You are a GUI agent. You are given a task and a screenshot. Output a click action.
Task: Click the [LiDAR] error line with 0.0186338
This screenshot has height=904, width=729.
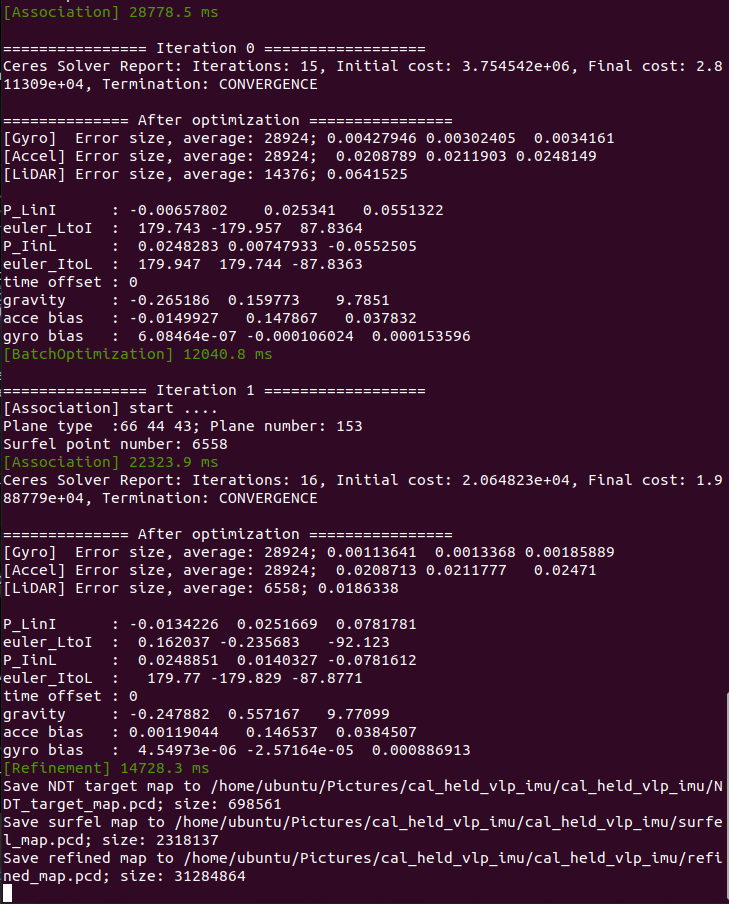coord(201,588)
